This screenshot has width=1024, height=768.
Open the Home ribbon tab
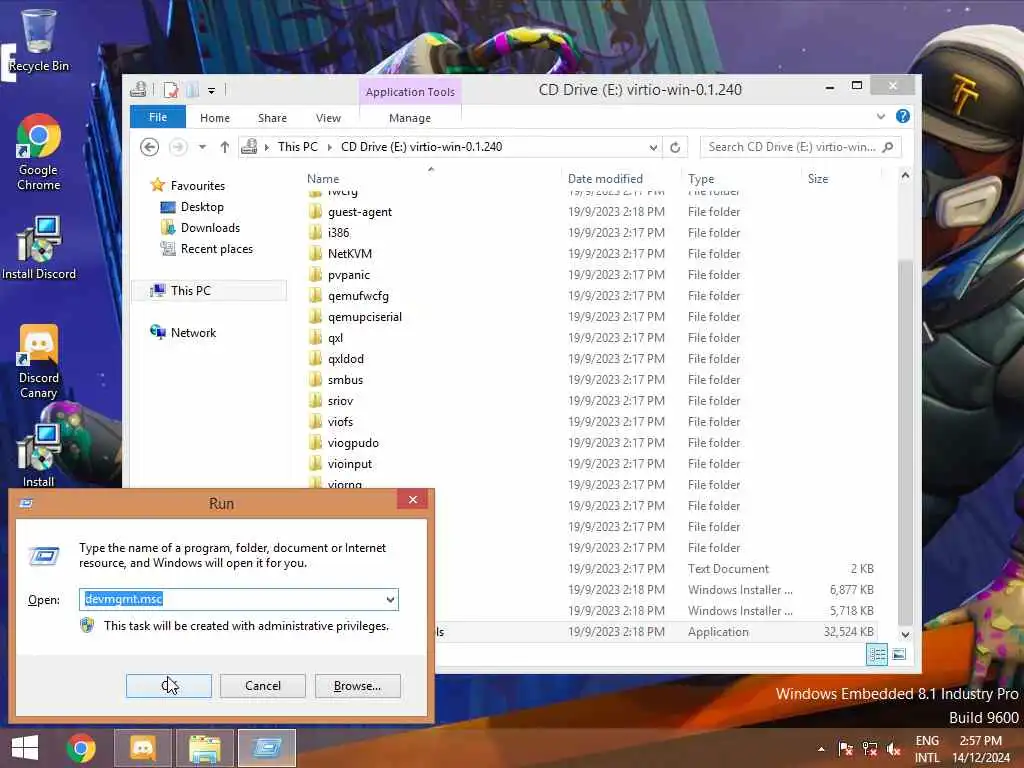click(215, 118)
